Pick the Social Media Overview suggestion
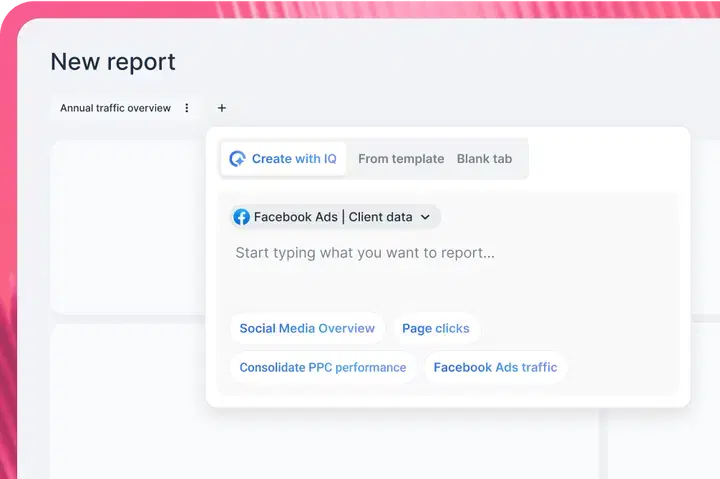720x479 pixels. 307,328
